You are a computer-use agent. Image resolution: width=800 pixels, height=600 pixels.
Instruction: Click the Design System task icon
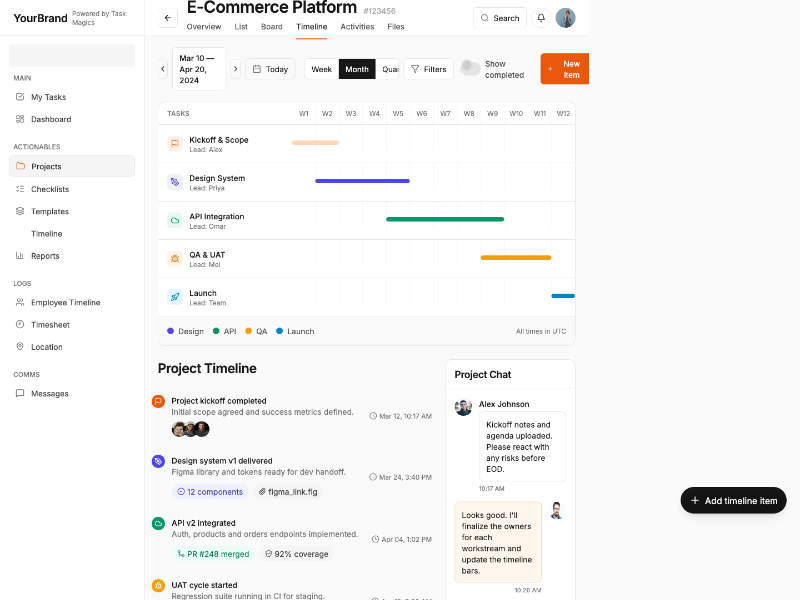[175, 182]
